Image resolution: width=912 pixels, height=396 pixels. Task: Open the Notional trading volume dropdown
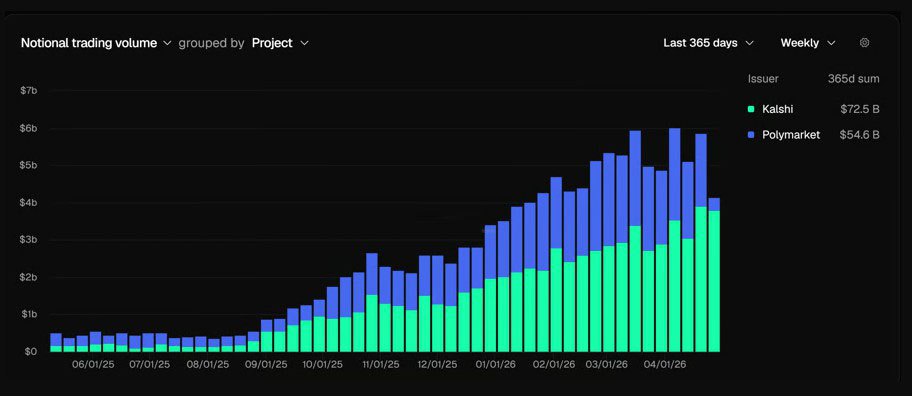coord(96,43)
